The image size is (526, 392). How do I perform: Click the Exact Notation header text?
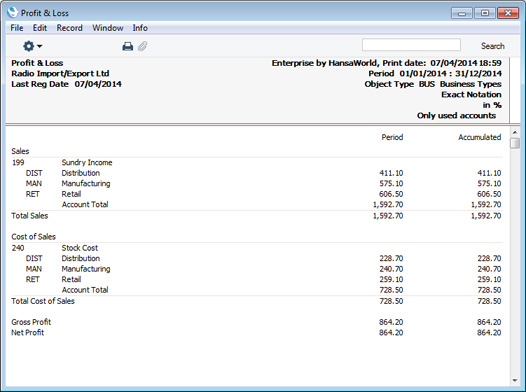pos(471,95)
